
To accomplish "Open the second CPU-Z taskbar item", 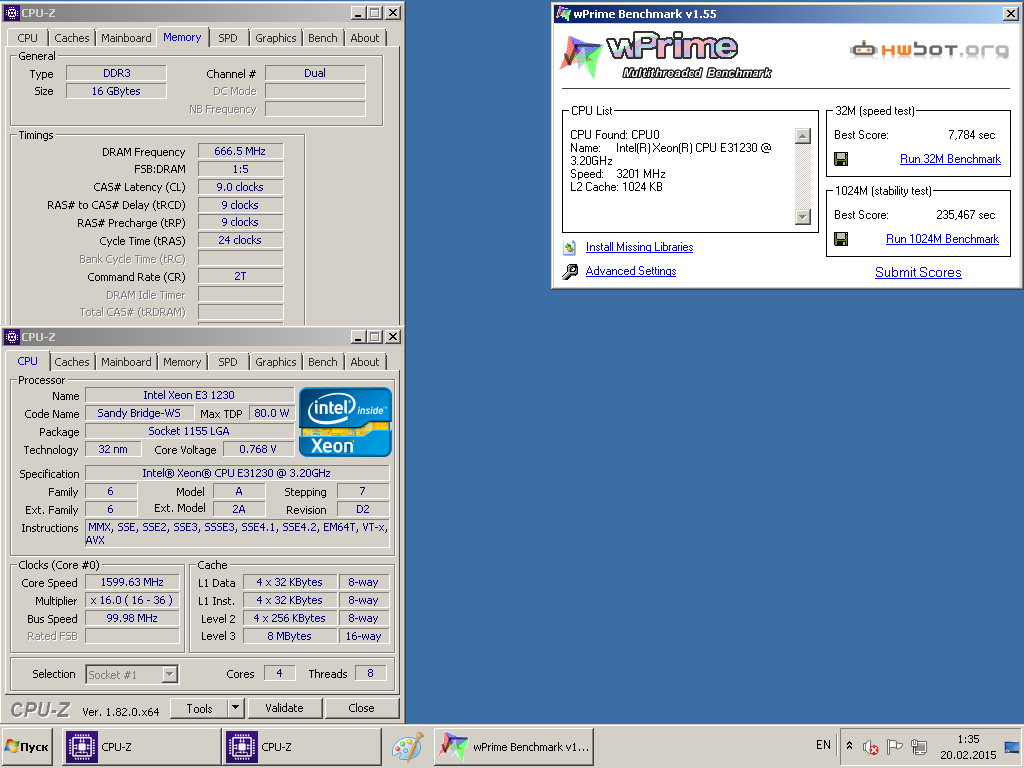I will 302,746.
